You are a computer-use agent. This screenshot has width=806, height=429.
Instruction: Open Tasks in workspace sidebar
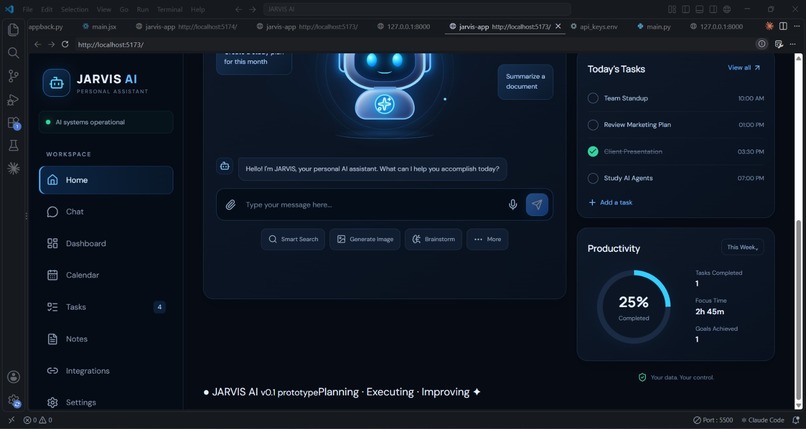point(106,307)
